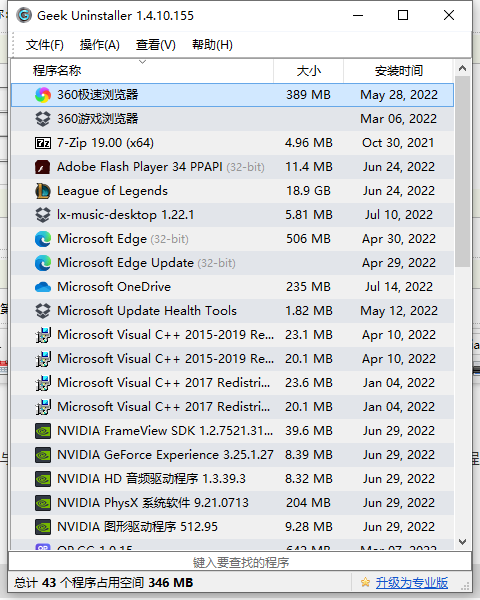Open the 查看(V) menu
The height and width of the screenshot is (600, 480).
click(x=155, y=45)
